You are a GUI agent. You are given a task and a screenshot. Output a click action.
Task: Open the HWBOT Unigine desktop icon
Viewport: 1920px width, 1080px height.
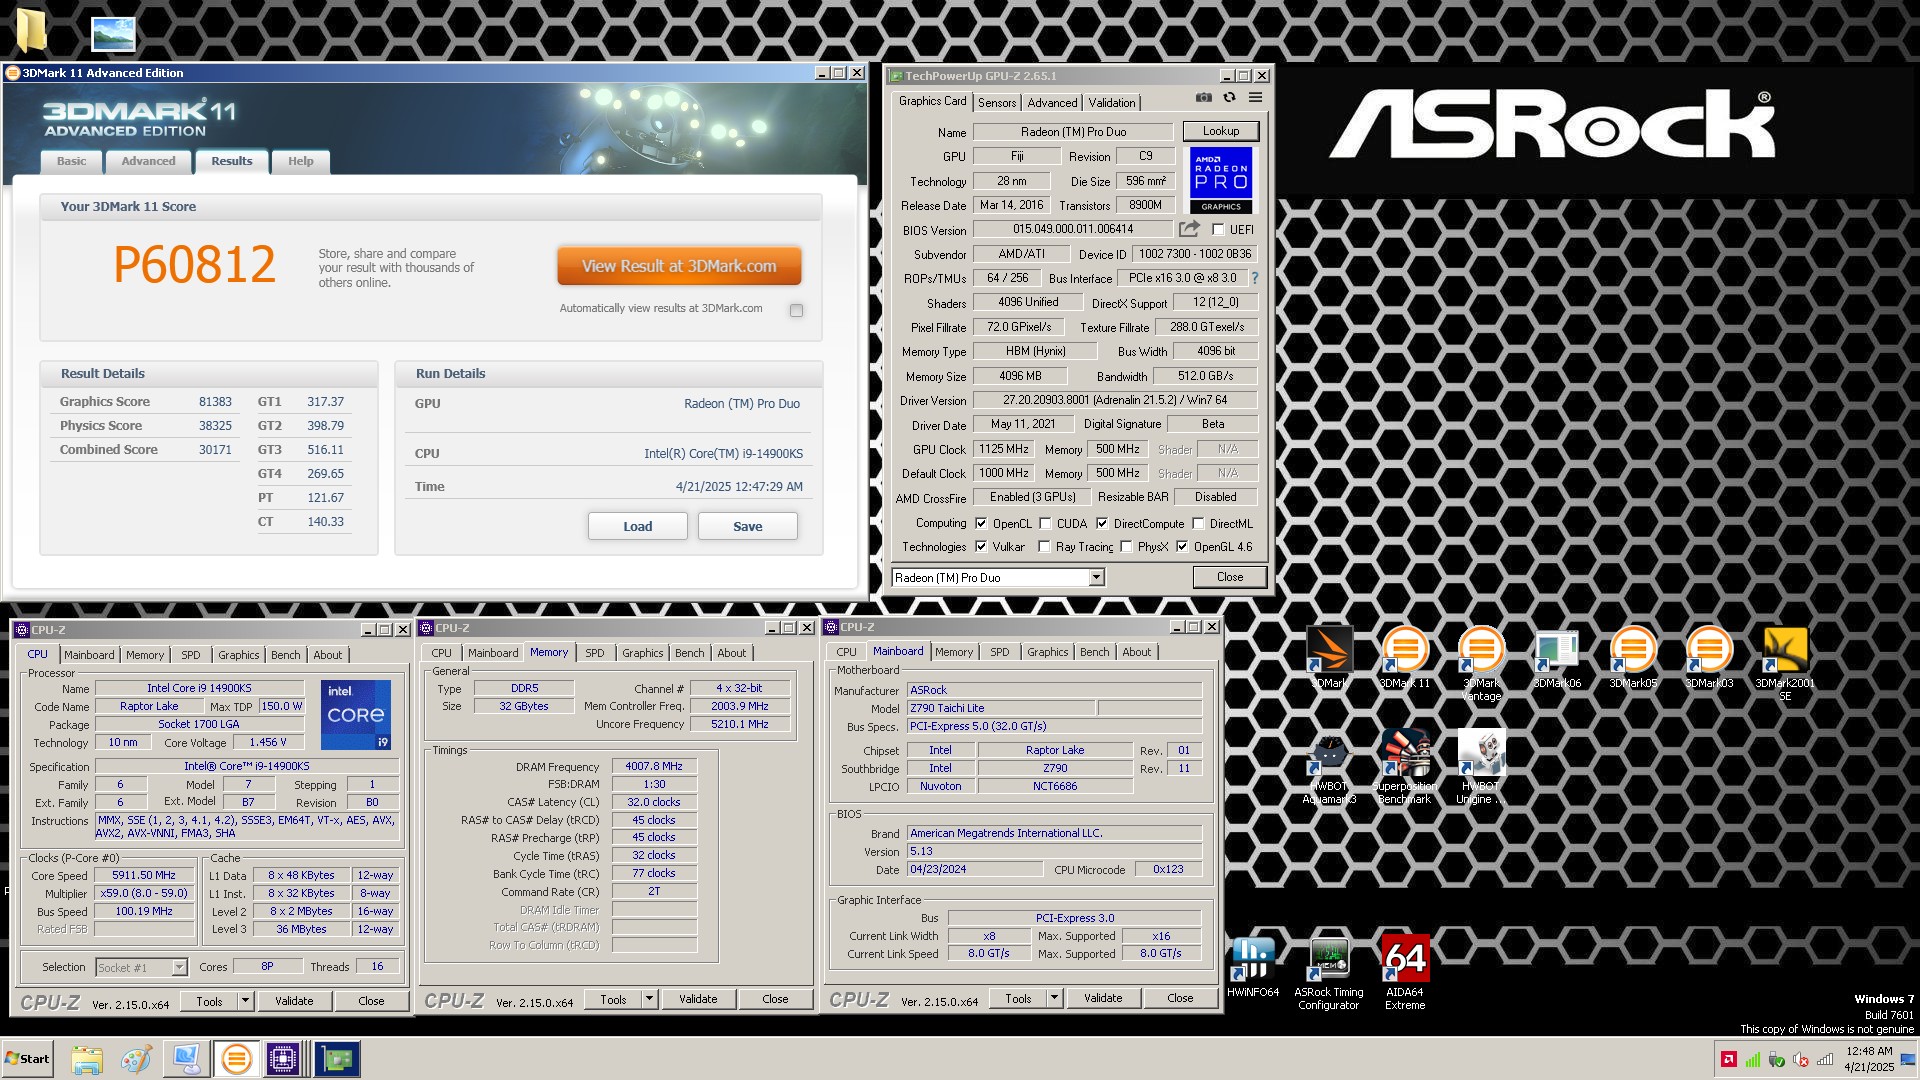(1481, 766)
